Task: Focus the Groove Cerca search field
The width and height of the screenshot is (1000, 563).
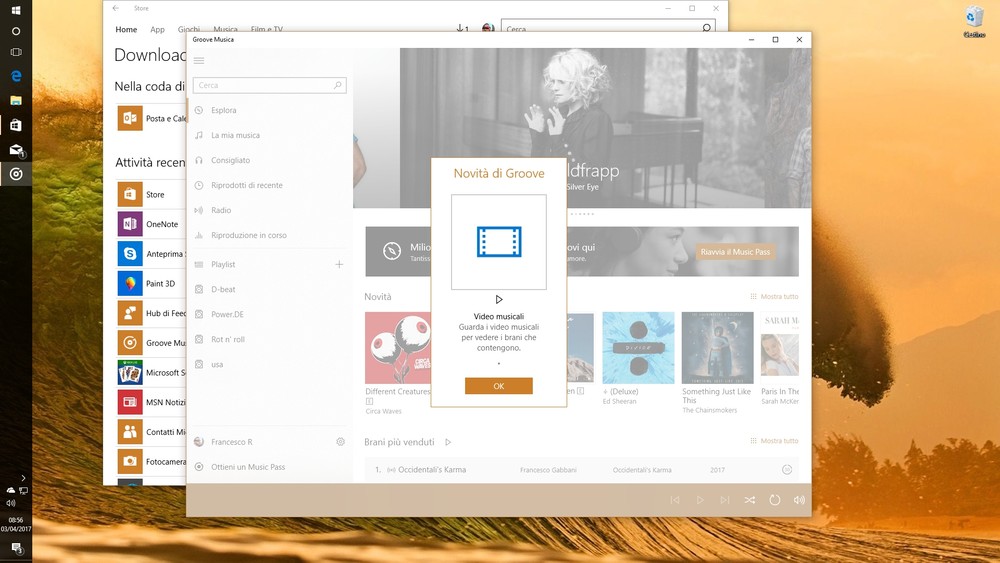Action: click(269, 85)
